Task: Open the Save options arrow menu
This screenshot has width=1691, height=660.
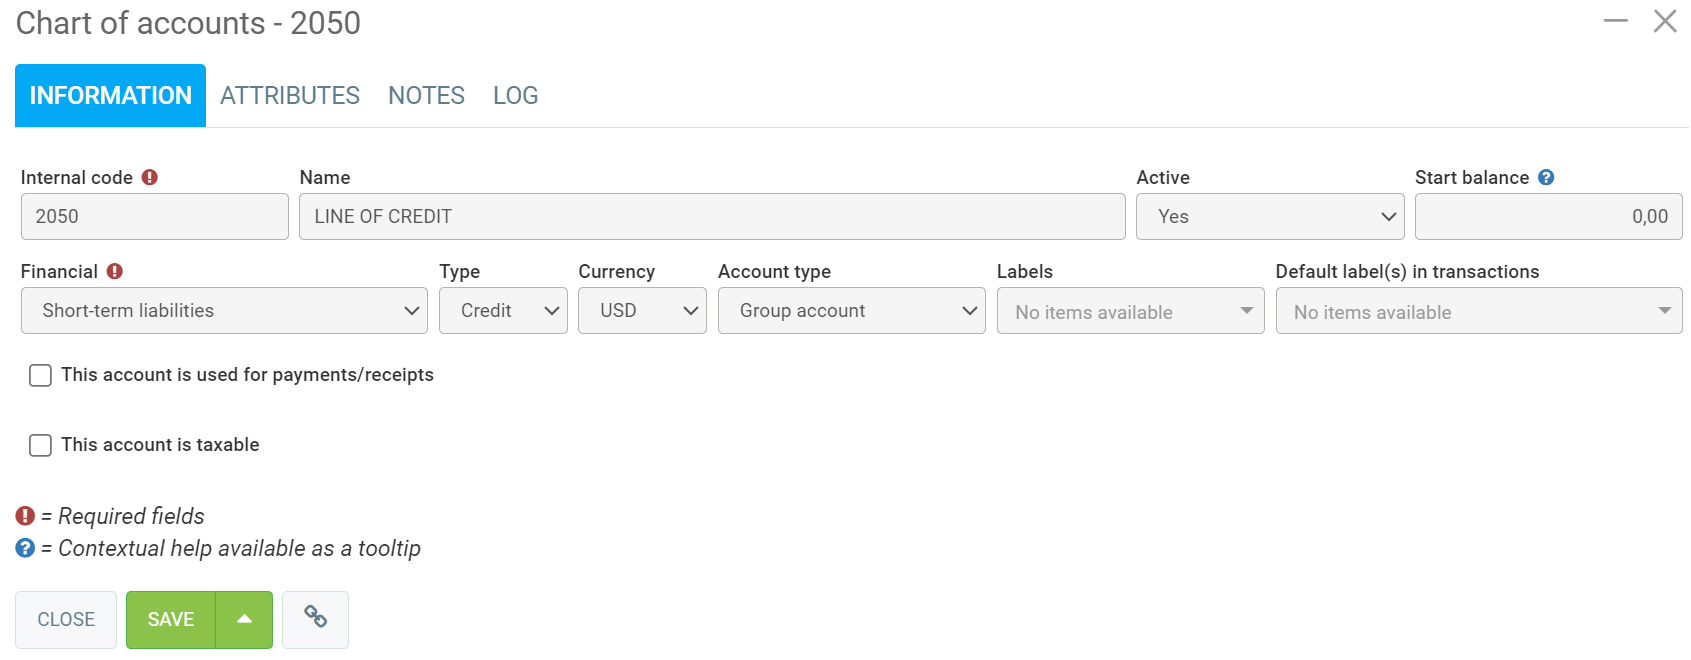Action: pyautogui.click(x=244, y=619)
